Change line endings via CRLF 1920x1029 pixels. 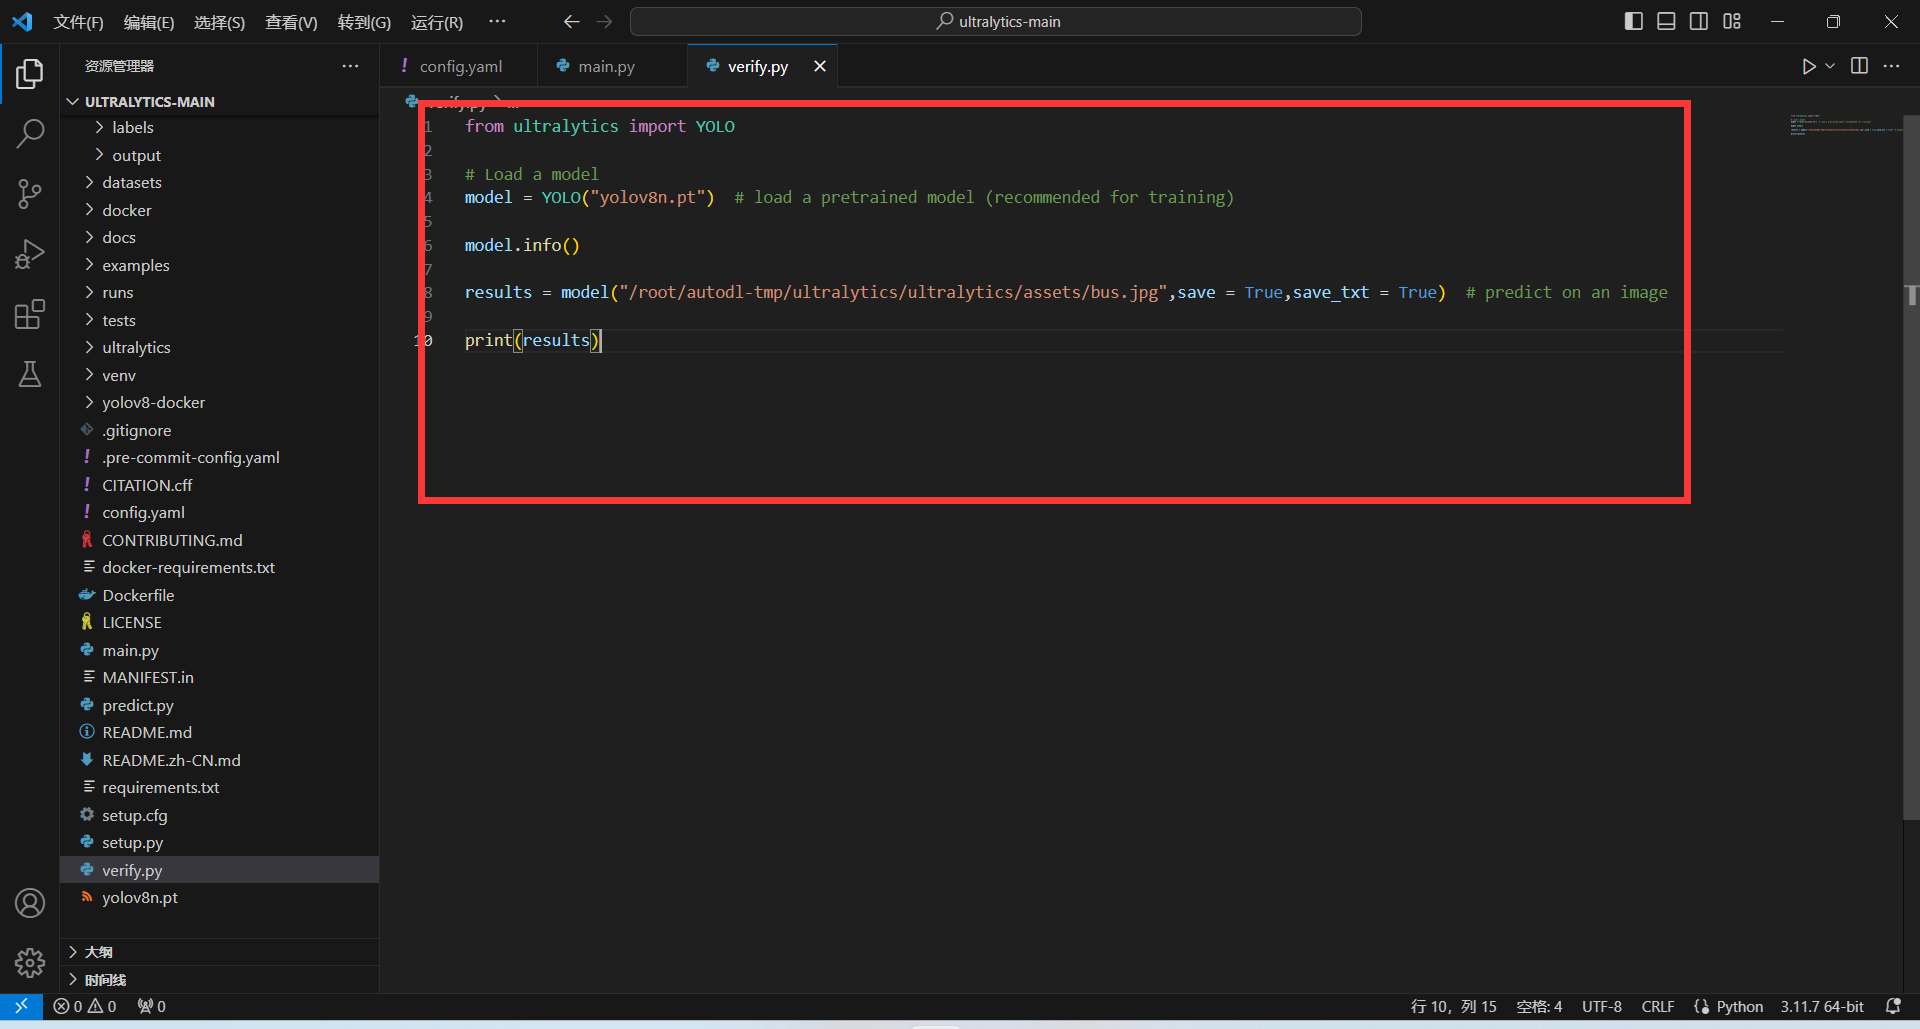[1657, 1006]
